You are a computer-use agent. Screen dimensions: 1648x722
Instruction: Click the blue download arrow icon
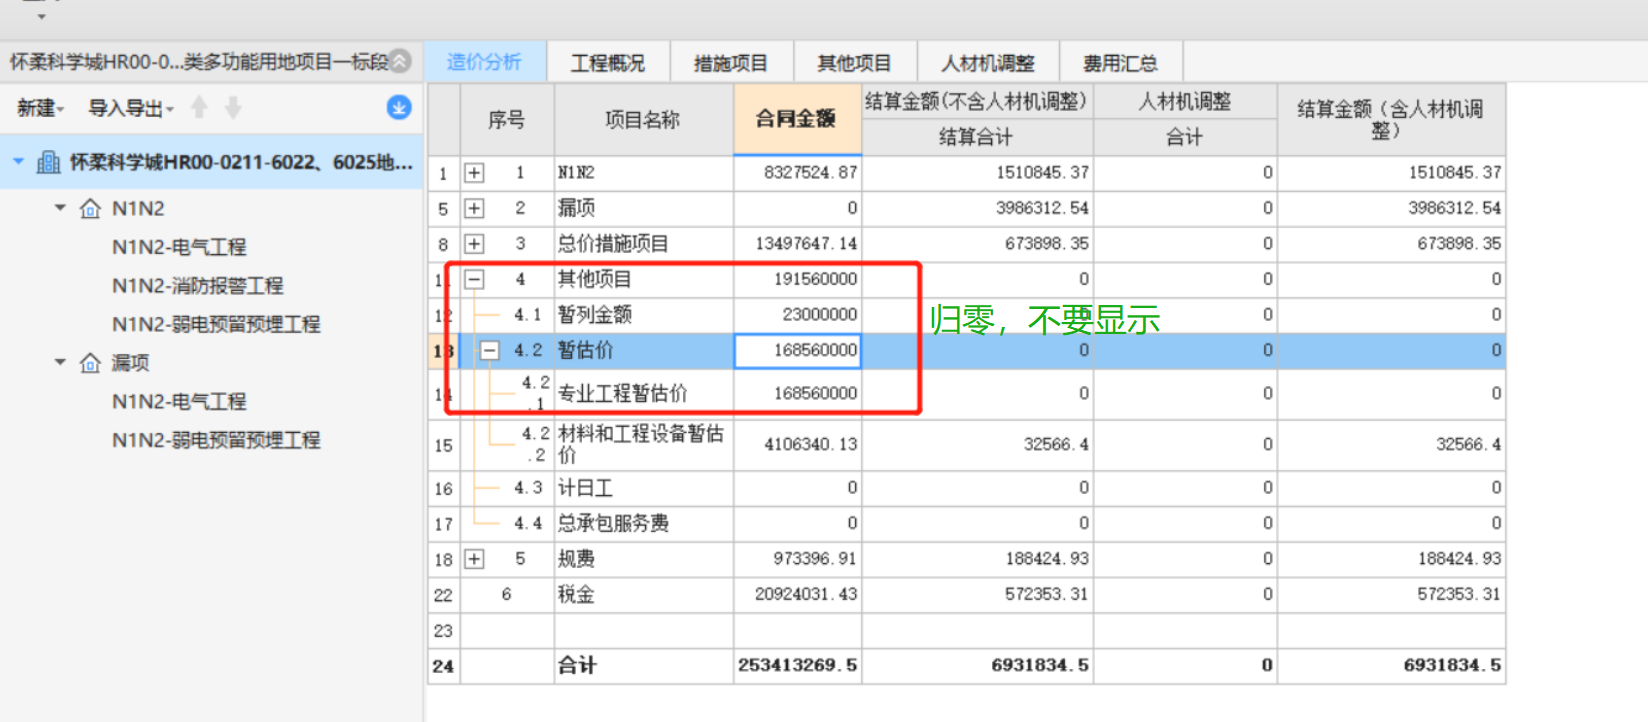(399, 107)
